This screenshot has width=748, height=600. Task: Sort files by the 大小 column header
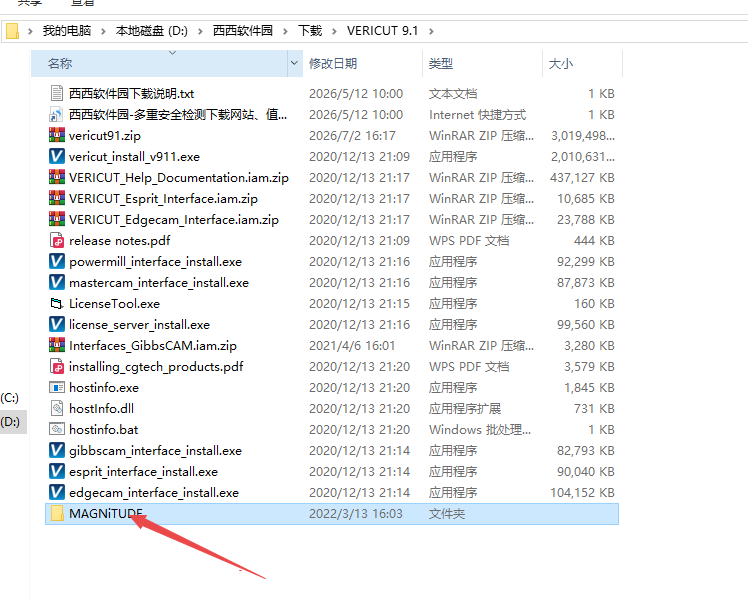[582, 63]
